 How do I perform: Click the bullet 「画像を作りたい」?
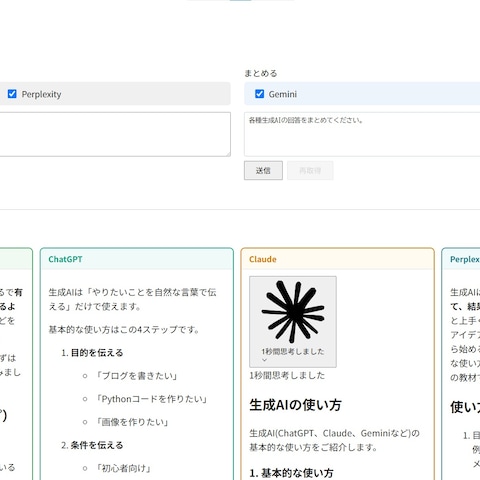(132, 422)
